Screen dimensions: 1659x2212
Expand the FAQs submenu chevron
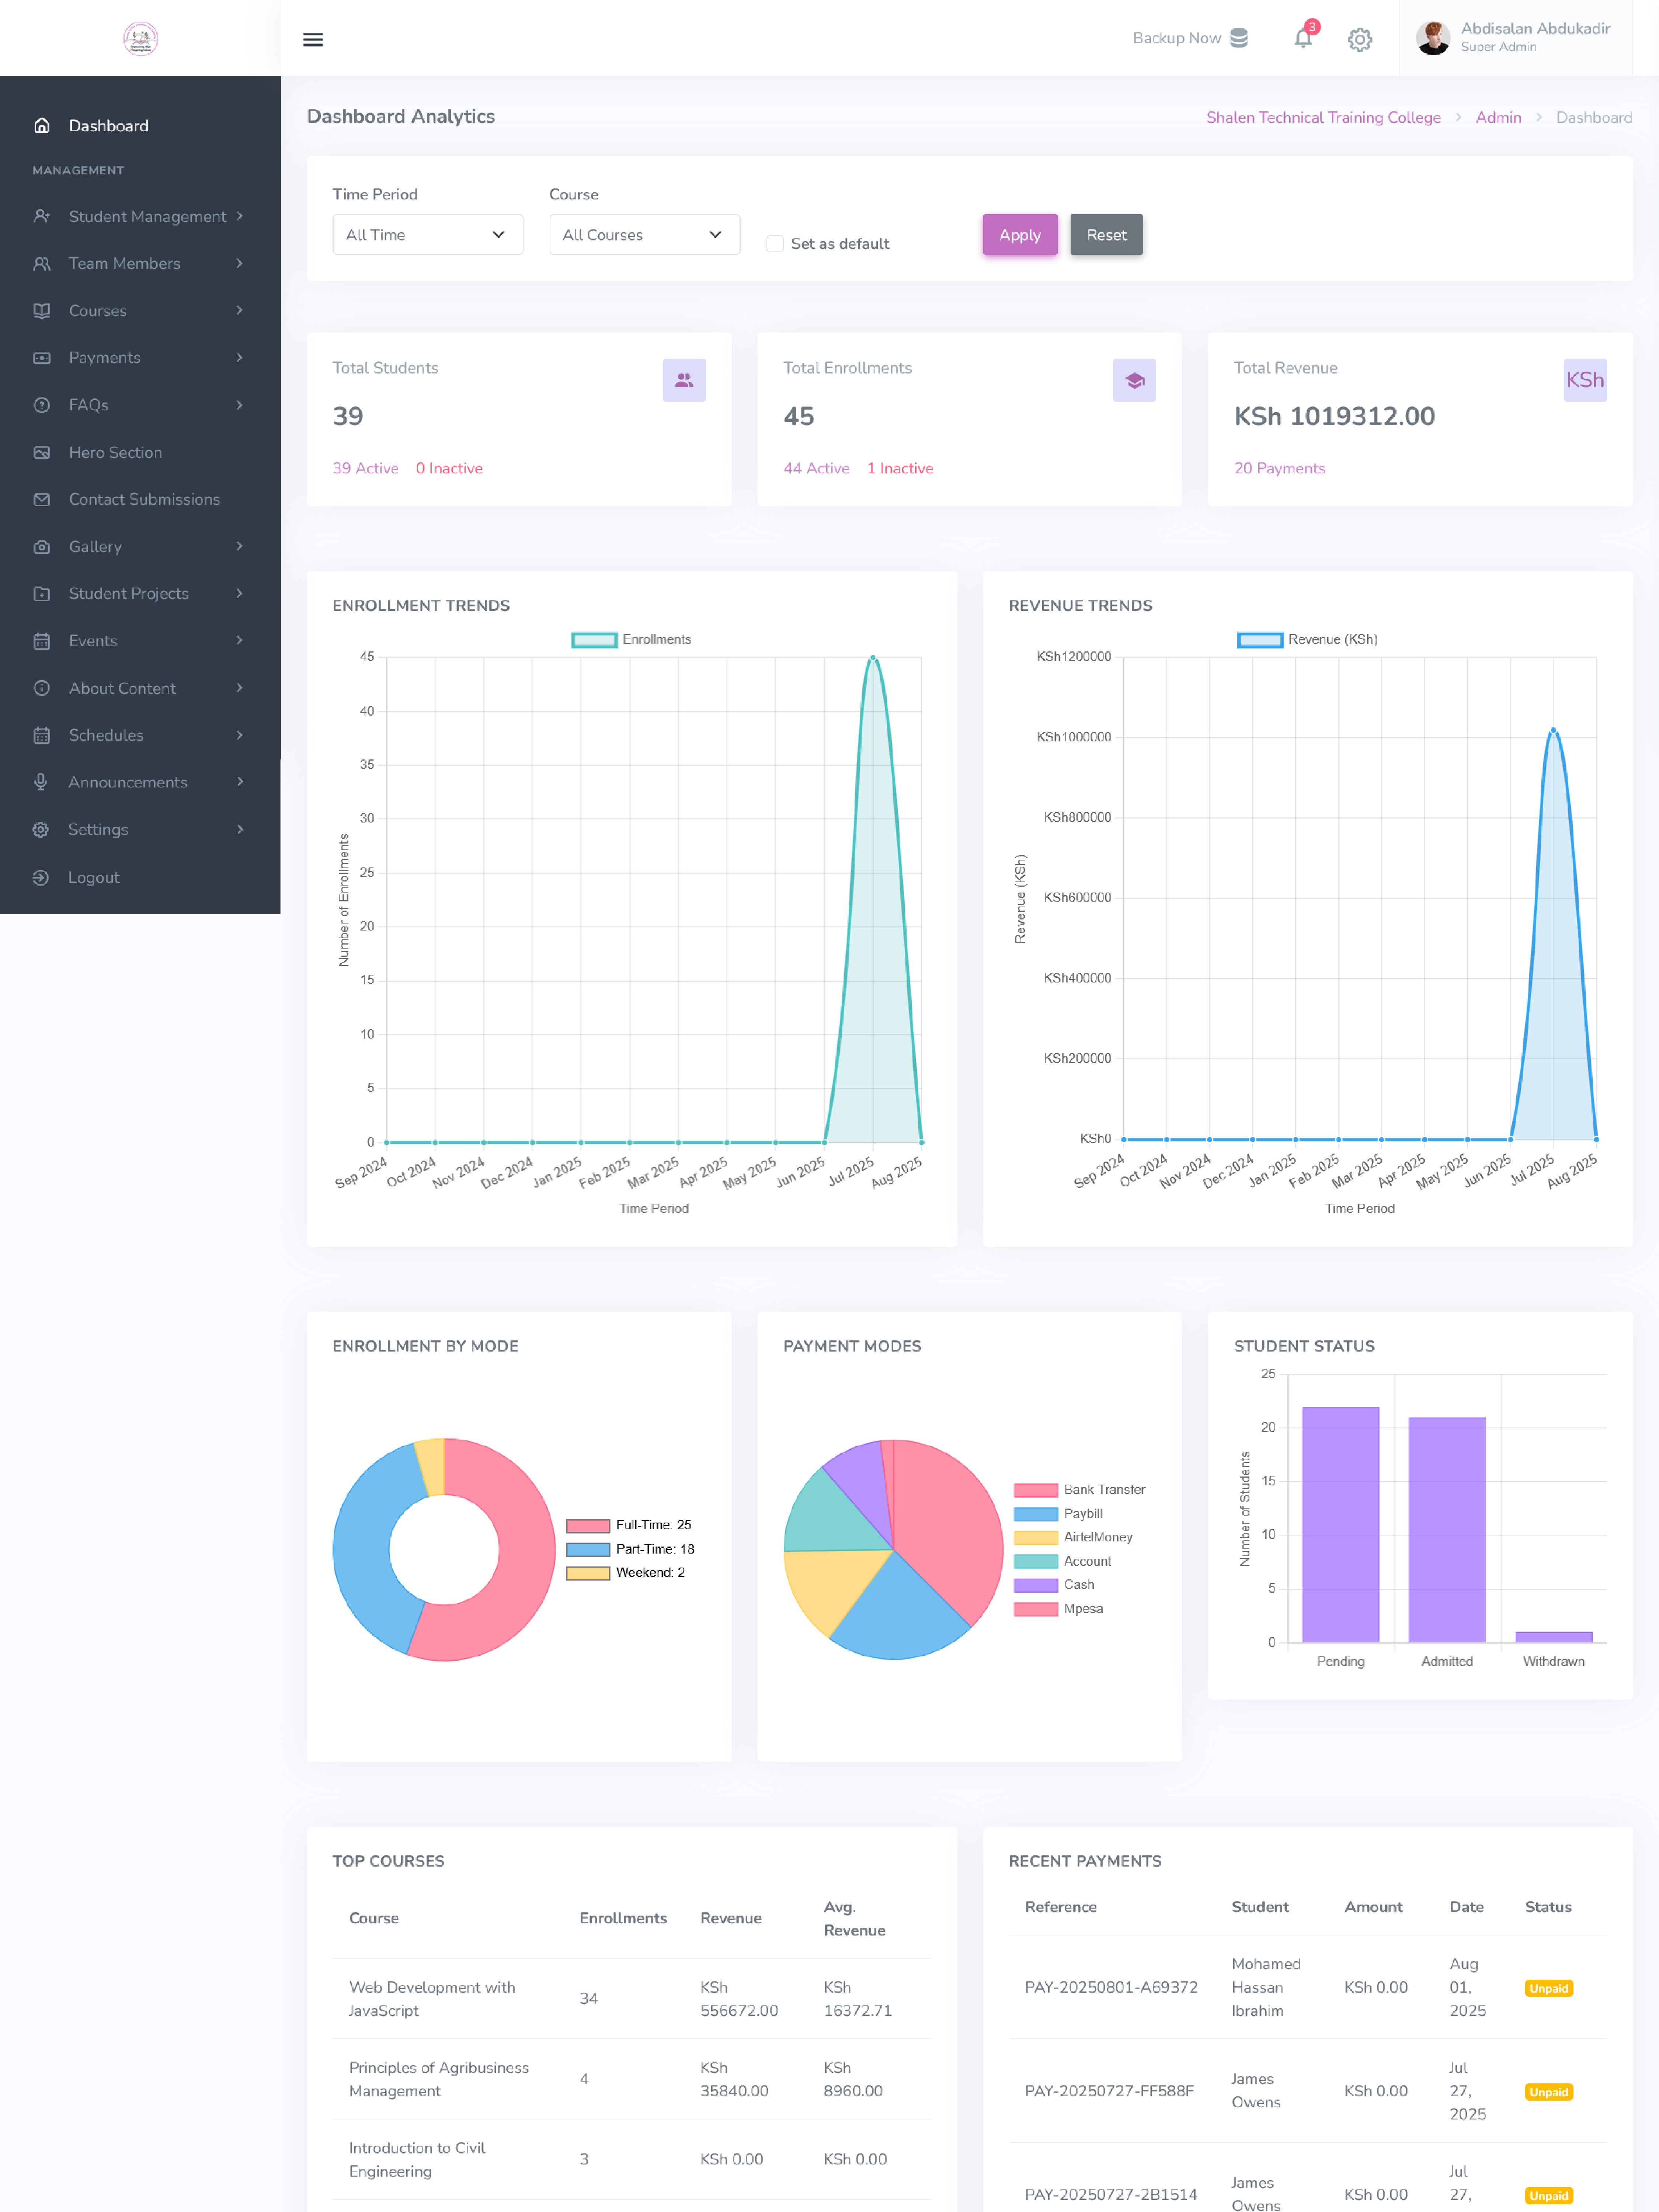pyautogui.click(x=239, y=405)
